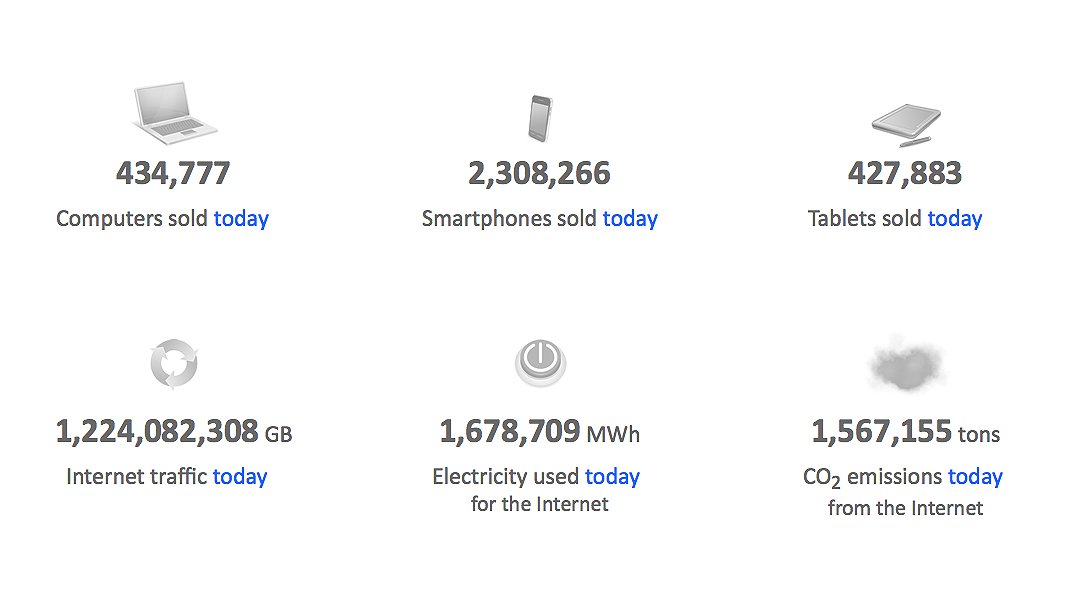The image size is (1080, 593).
Task: Open 'today' link after Smartphones sold
Action: coord(630,218)
